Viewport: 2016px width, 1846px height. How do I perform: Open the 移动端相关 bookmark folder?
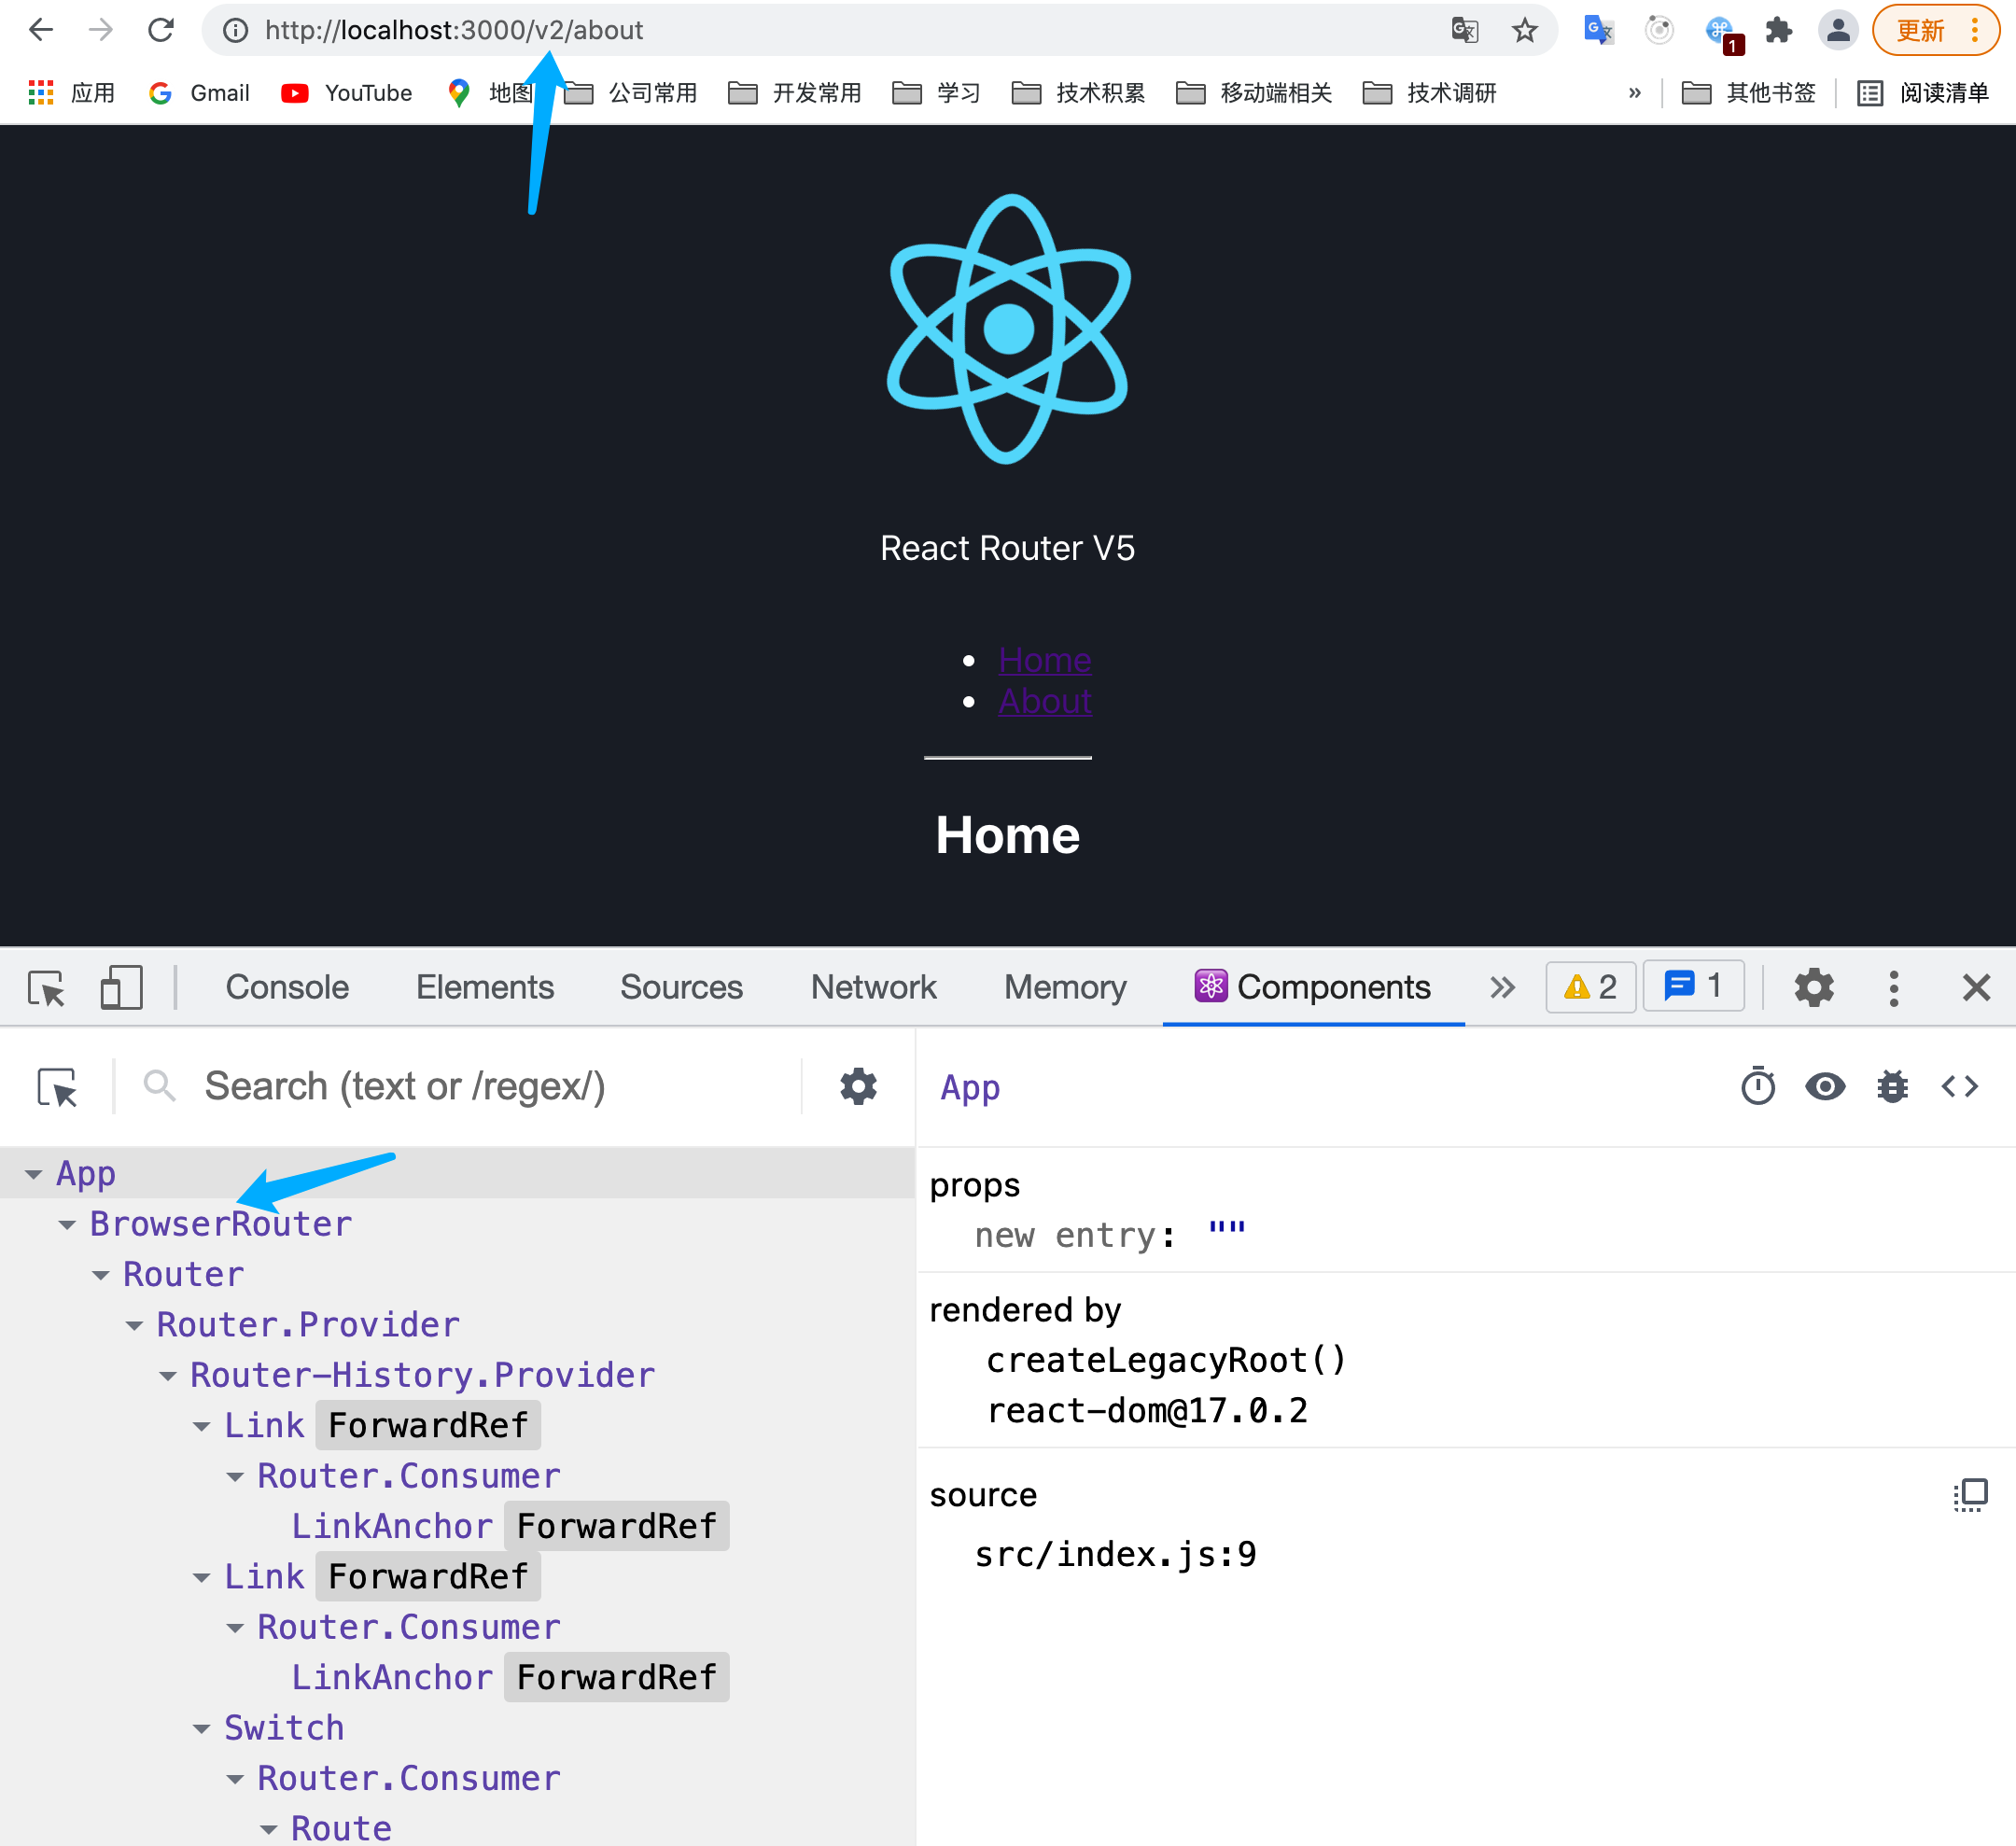1254,93
